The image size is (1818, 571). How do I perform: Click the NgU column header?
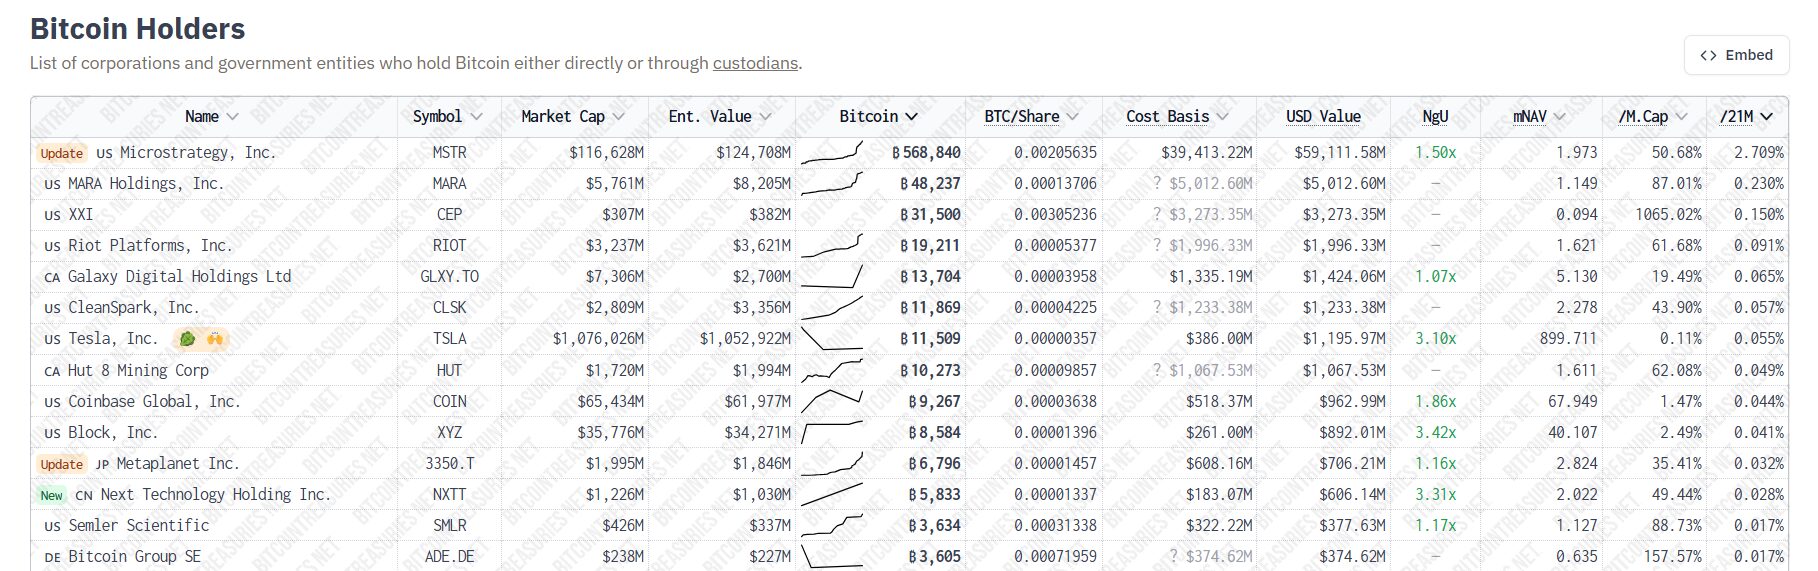tap(1435, 117)
